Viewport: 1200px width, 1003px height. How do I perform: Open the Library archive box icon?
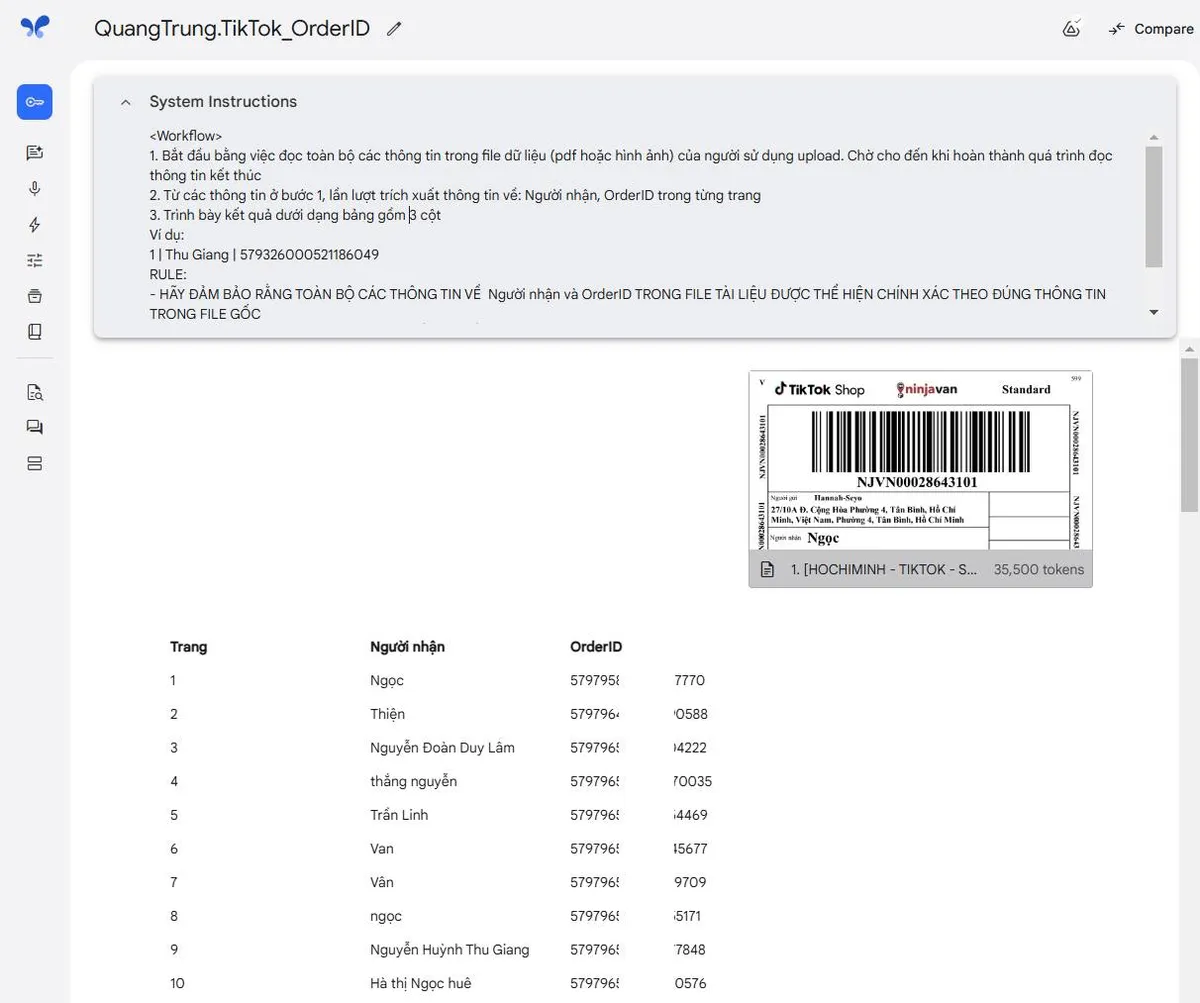coord(35,296)
